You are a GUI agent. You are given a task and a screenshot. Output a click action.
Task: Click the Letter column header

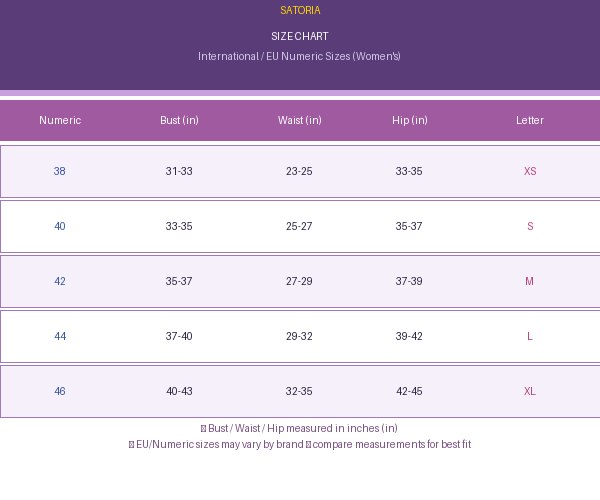tap(530, 120)
